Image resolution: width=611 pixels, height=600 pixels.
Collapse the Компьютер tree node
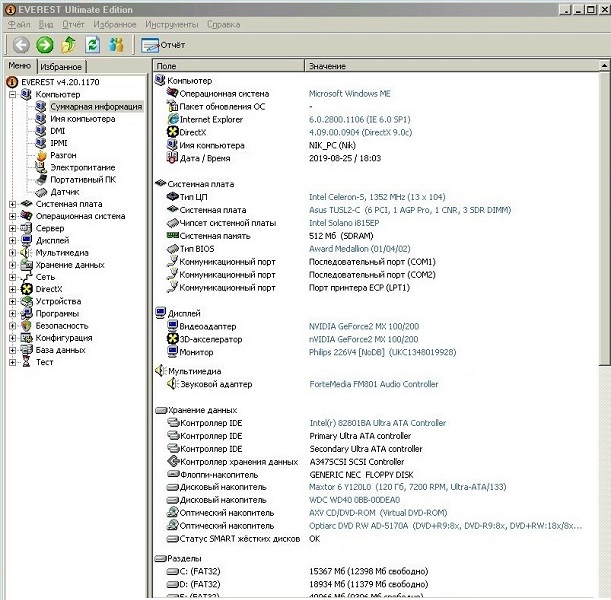[x=12, y=94]
